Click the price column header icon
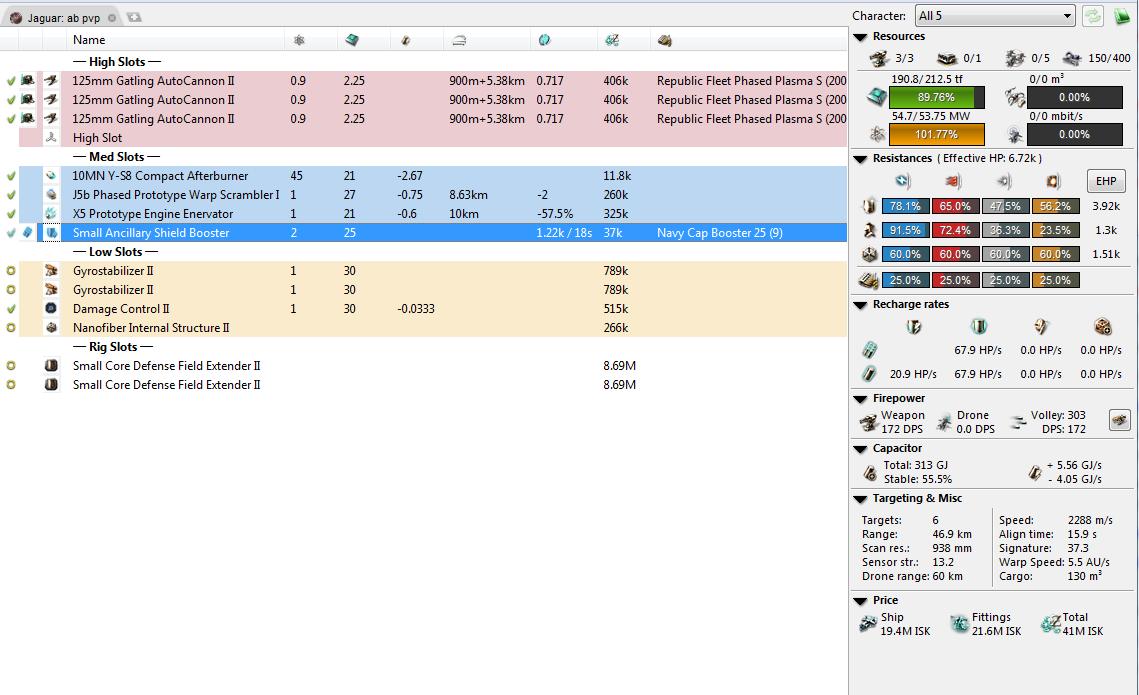 [x=612, y=40]
